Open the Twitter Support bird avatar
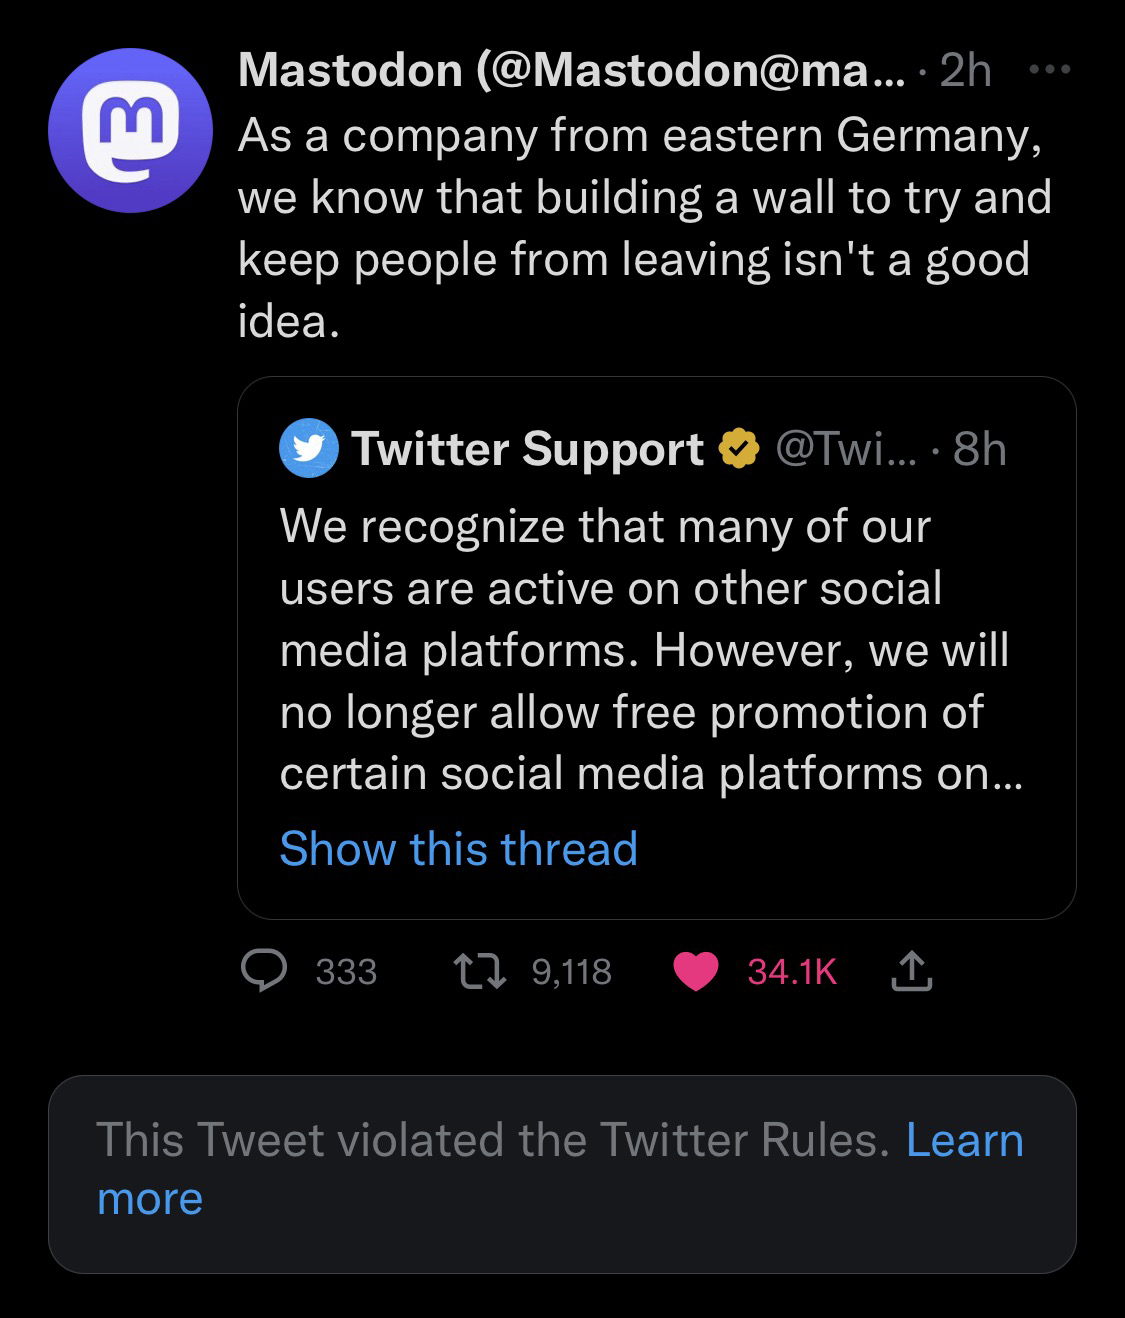Viewport: 1125px width, 1318px height. coord(309,449)
